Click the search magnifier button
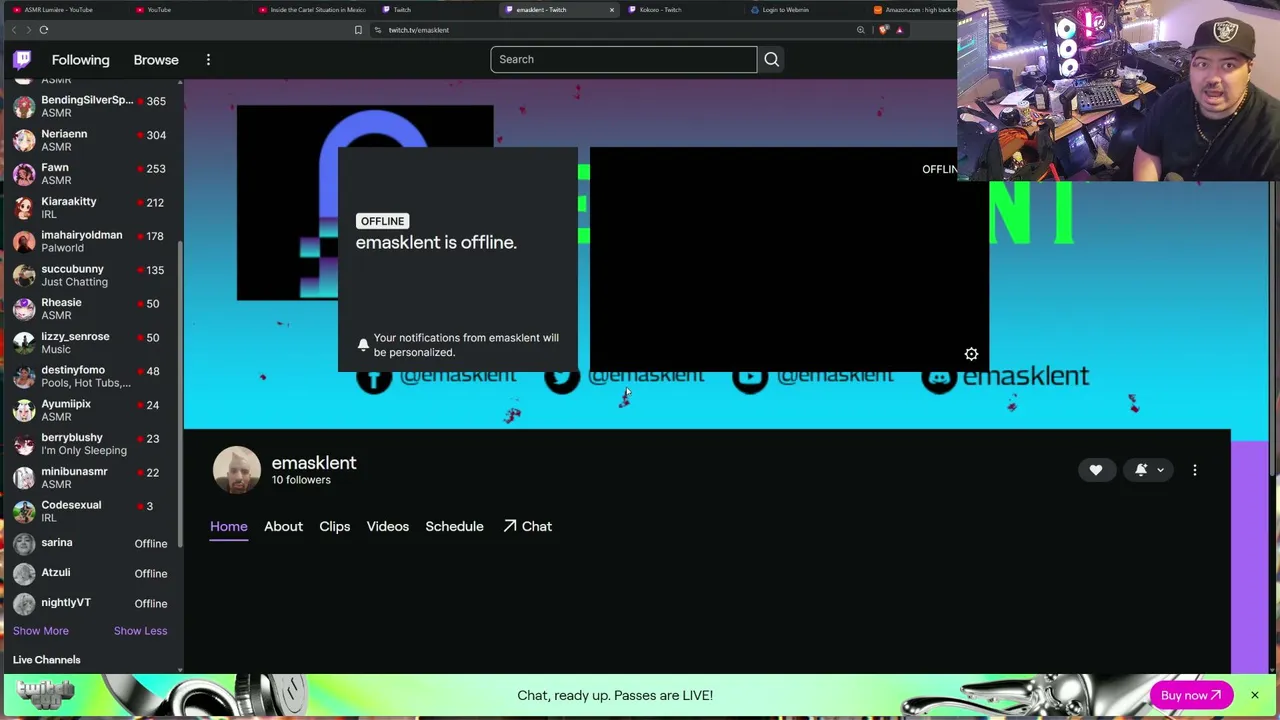This screenshot has height=720, width=1280. 771,59
